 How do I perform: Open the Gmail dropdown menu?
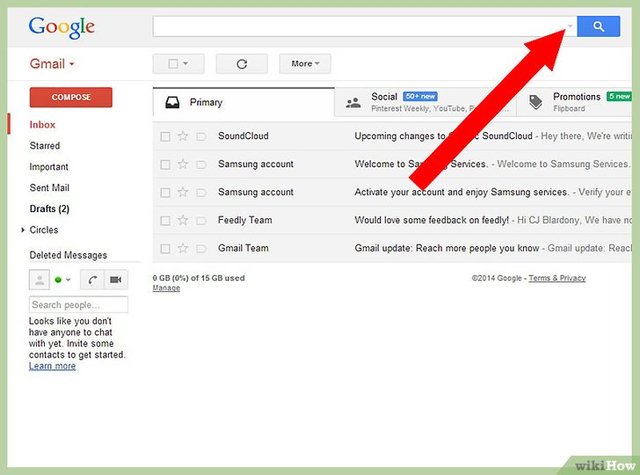[x=52, y=64]
